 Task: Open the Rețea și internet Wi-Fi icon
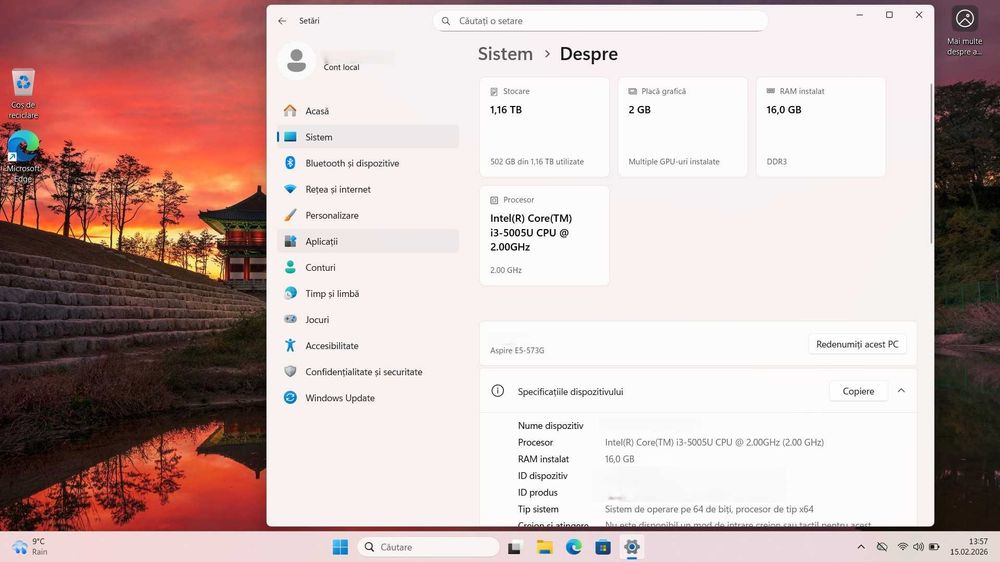pos(290,189)
